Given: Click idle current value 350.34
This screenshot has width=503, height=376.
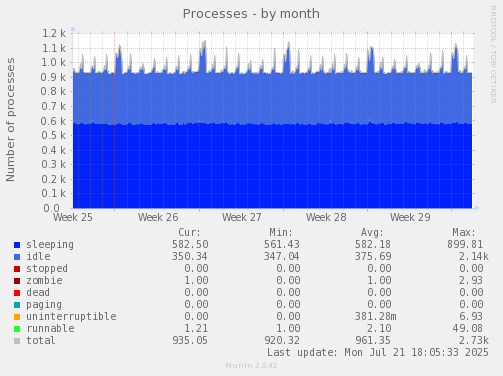Looking at the screenshot, I should [x=190, y=256].
